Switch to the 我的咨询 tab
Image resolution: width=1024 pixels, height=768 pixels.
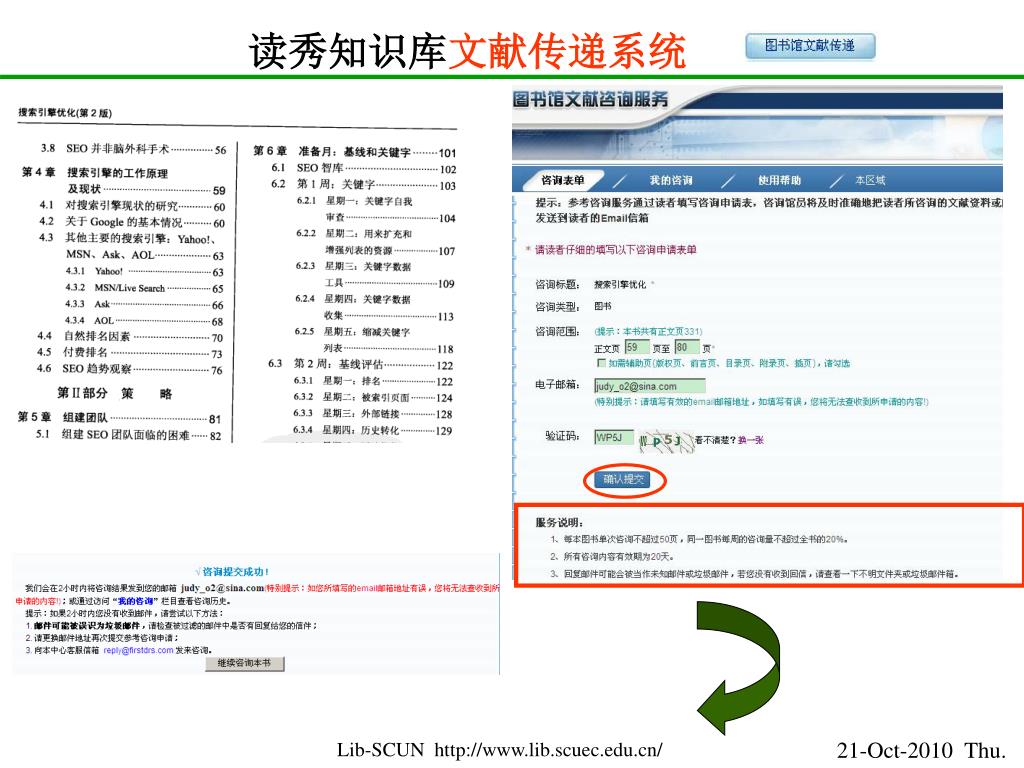point(671,180)
